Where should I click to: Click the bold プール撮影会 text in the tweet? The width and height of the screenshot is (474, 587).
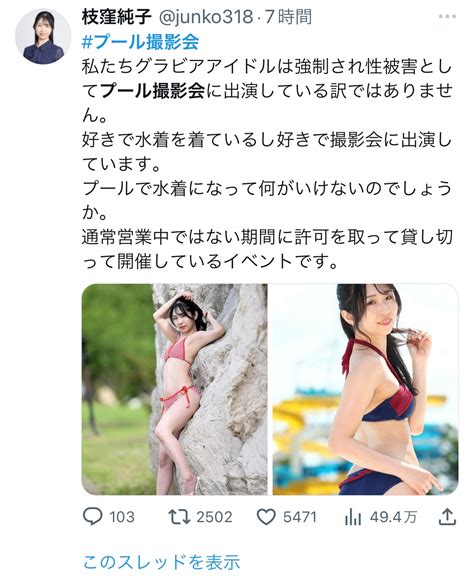[x=153, y=91]
